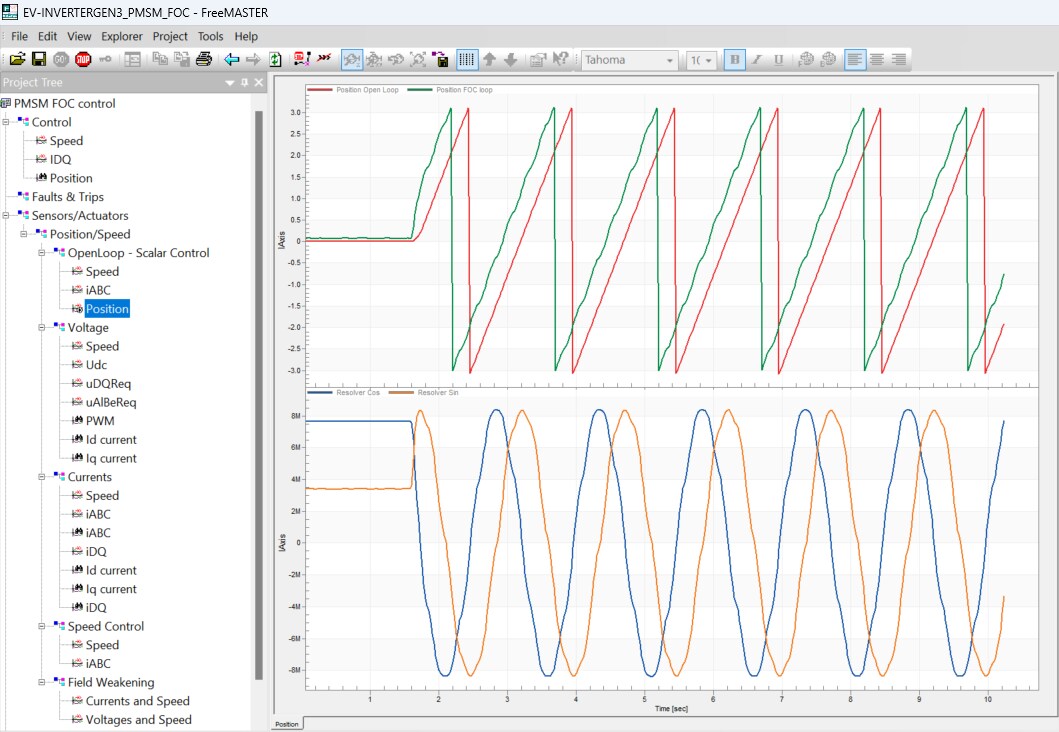Select Faults & Trips in the project tree

tap(67, 197)
